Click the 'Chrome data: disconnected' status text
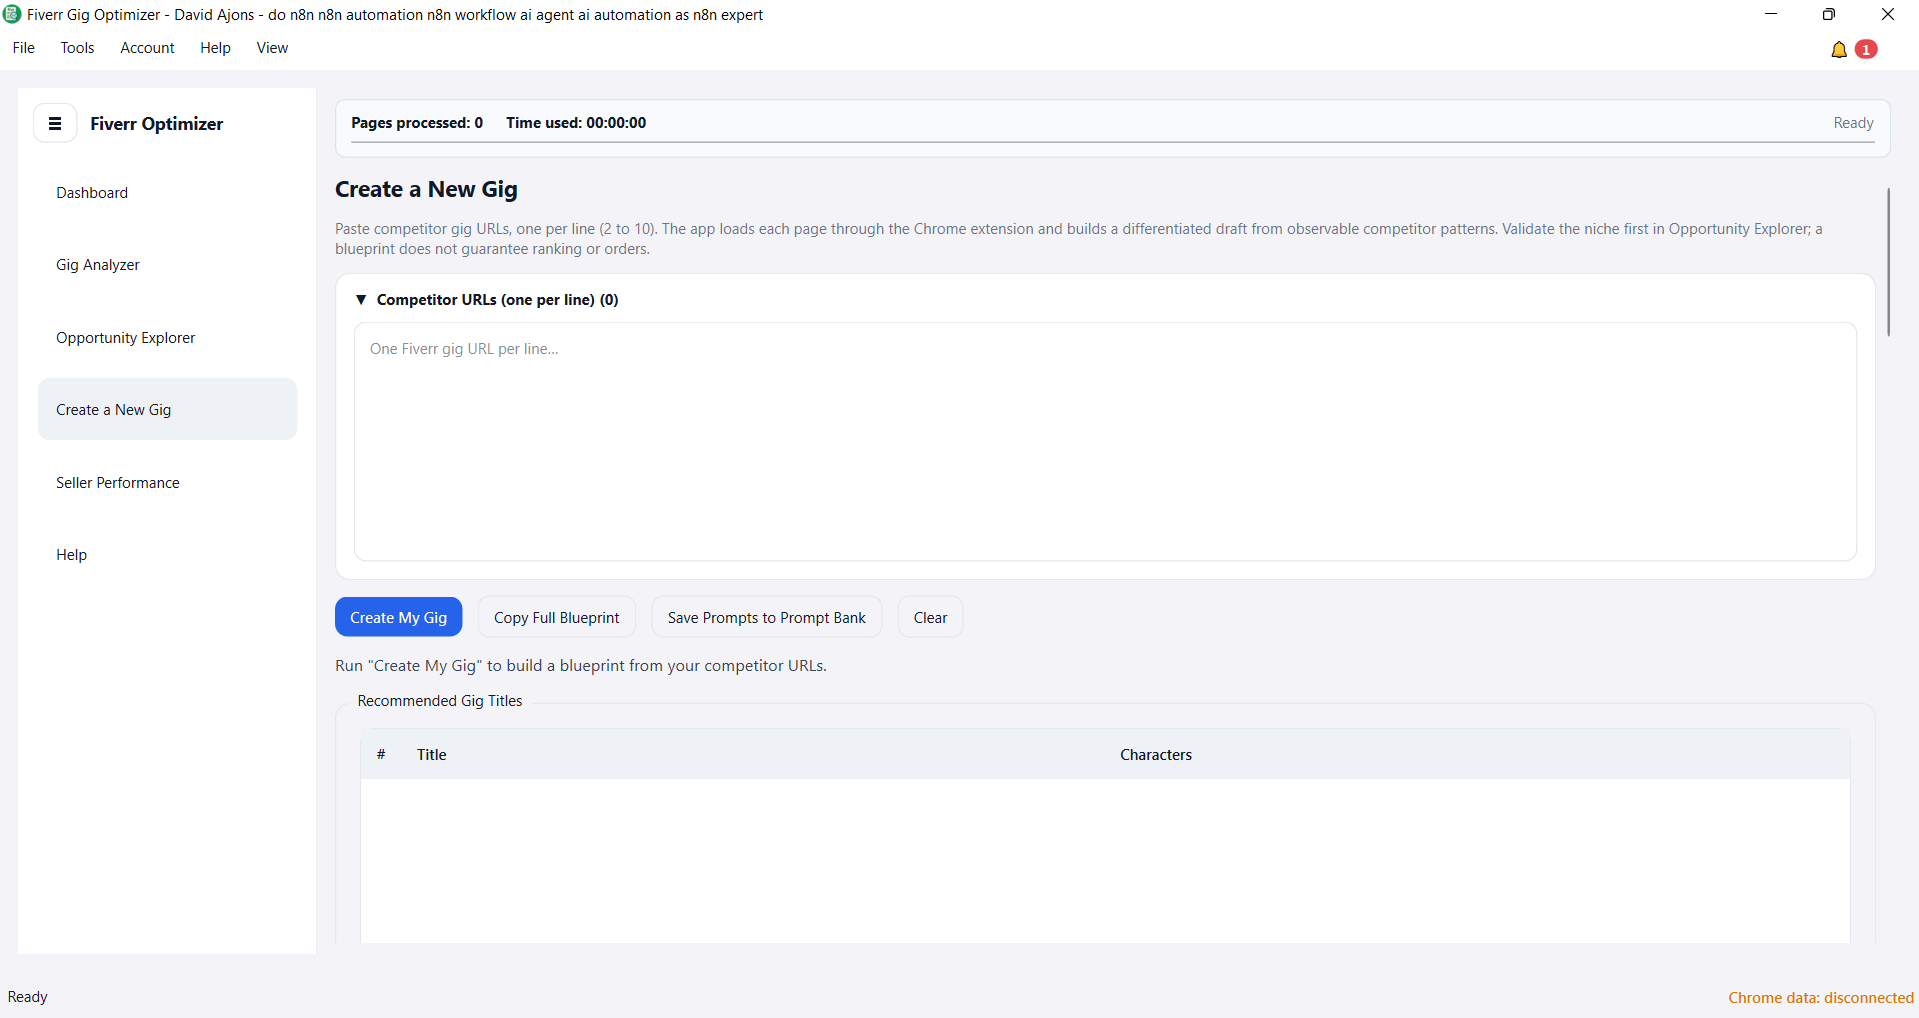 pos(1821,998)
